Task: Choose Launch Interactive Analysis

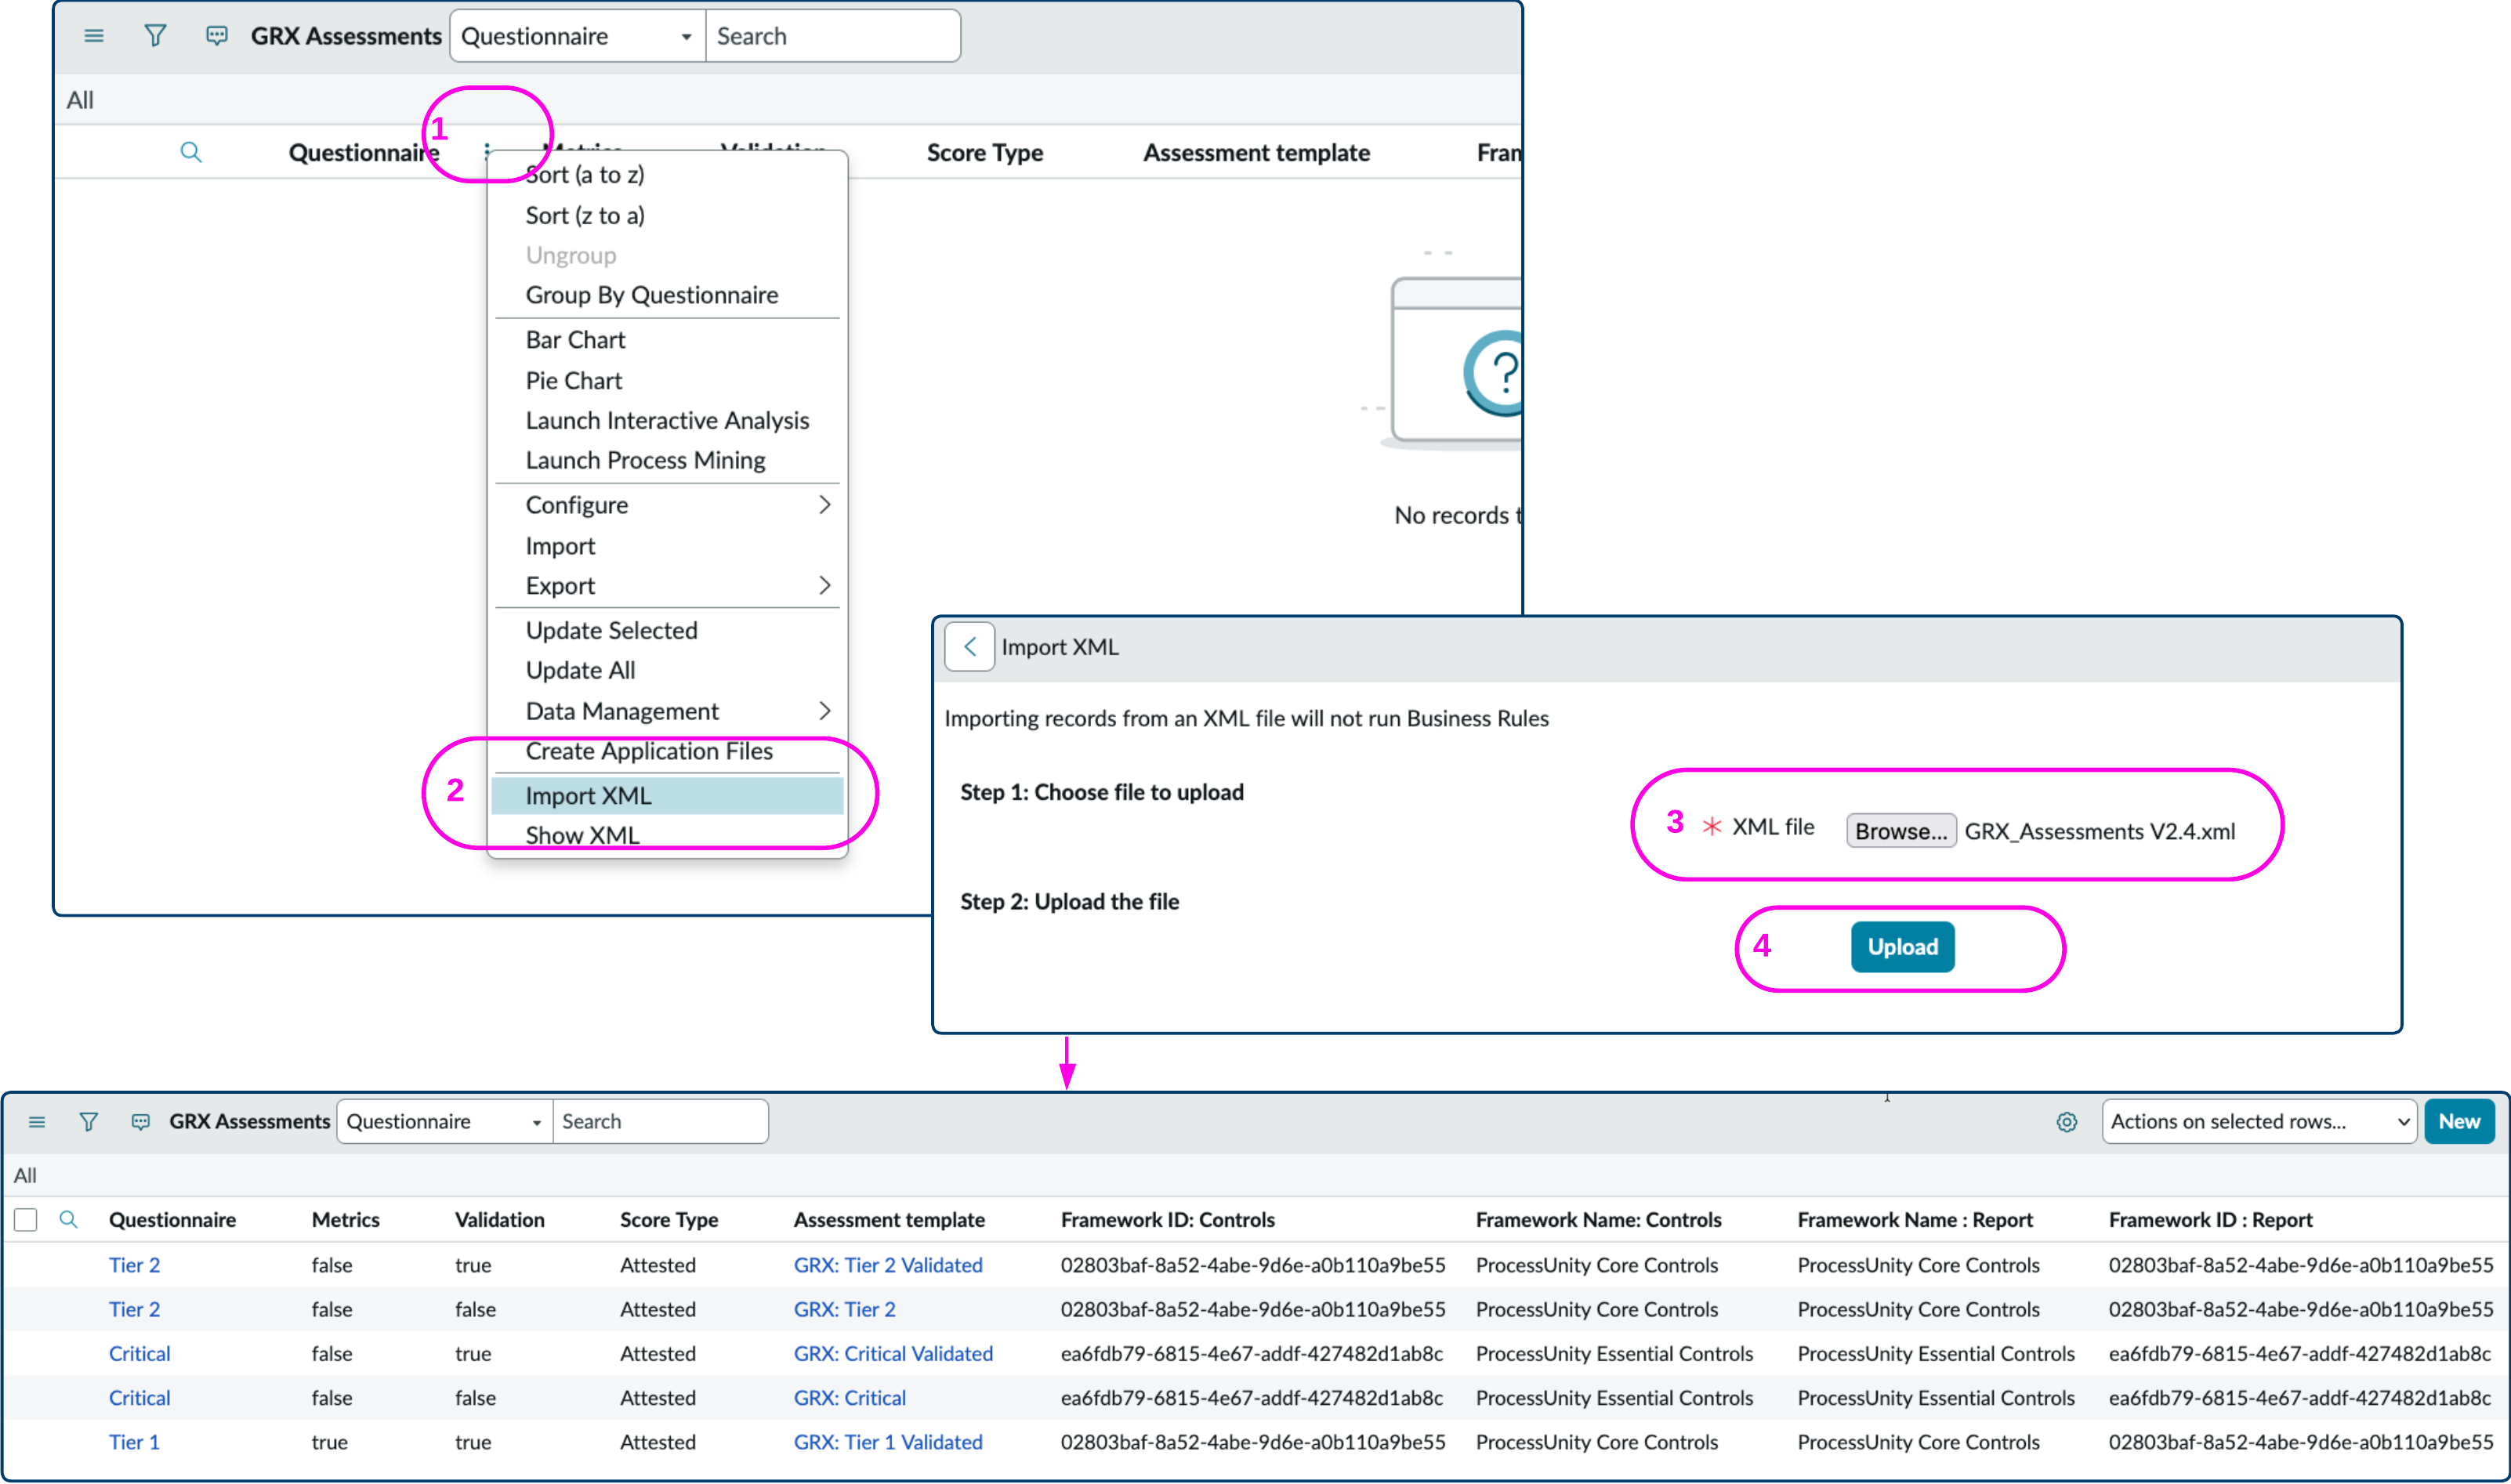Action: 667,421
